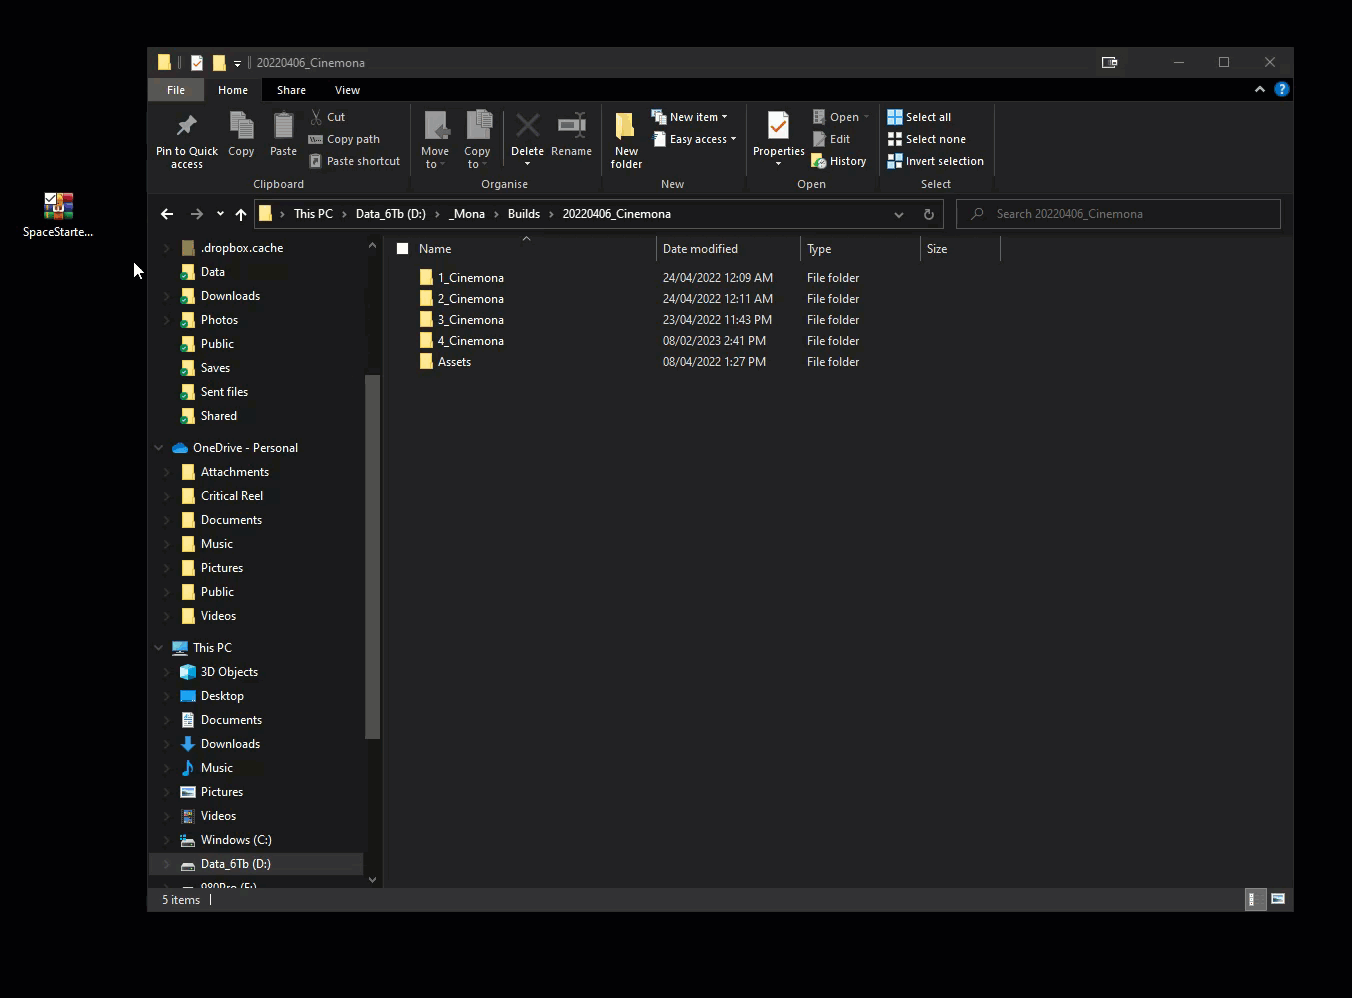Switch to the View ribbon tab
The image size is (1352, 998).
(x=347, y=90)
